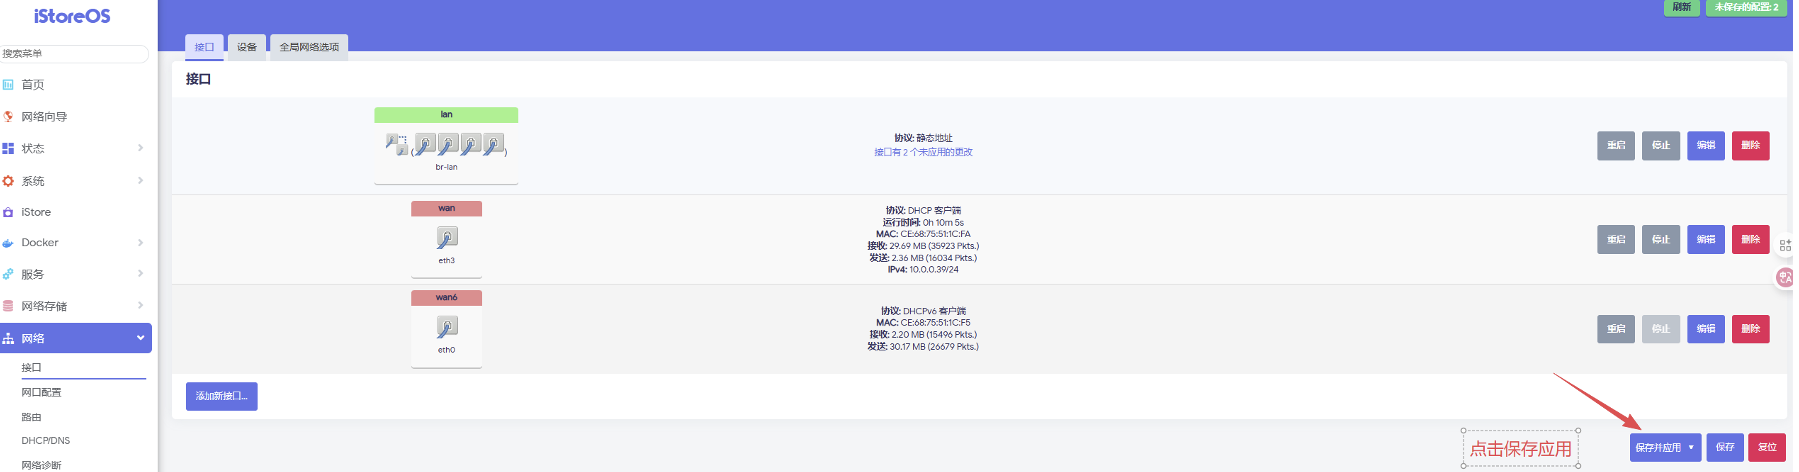Switch to the 全局网络选项 tab
1799x472 pixels.
pyautogui.click(x=309, y=47)
